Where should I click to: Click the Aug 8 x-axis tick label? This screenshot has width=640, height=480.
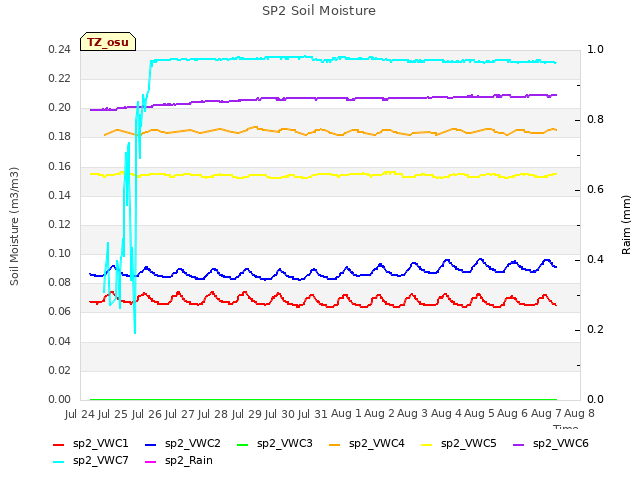point(580,413)
